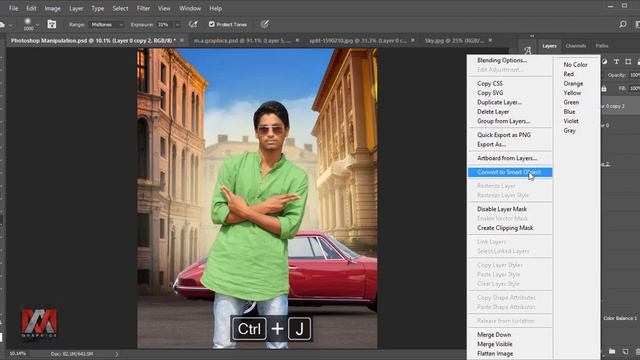Click the collapsed panel icon beside Layers tab

click(x=527, y=51)
